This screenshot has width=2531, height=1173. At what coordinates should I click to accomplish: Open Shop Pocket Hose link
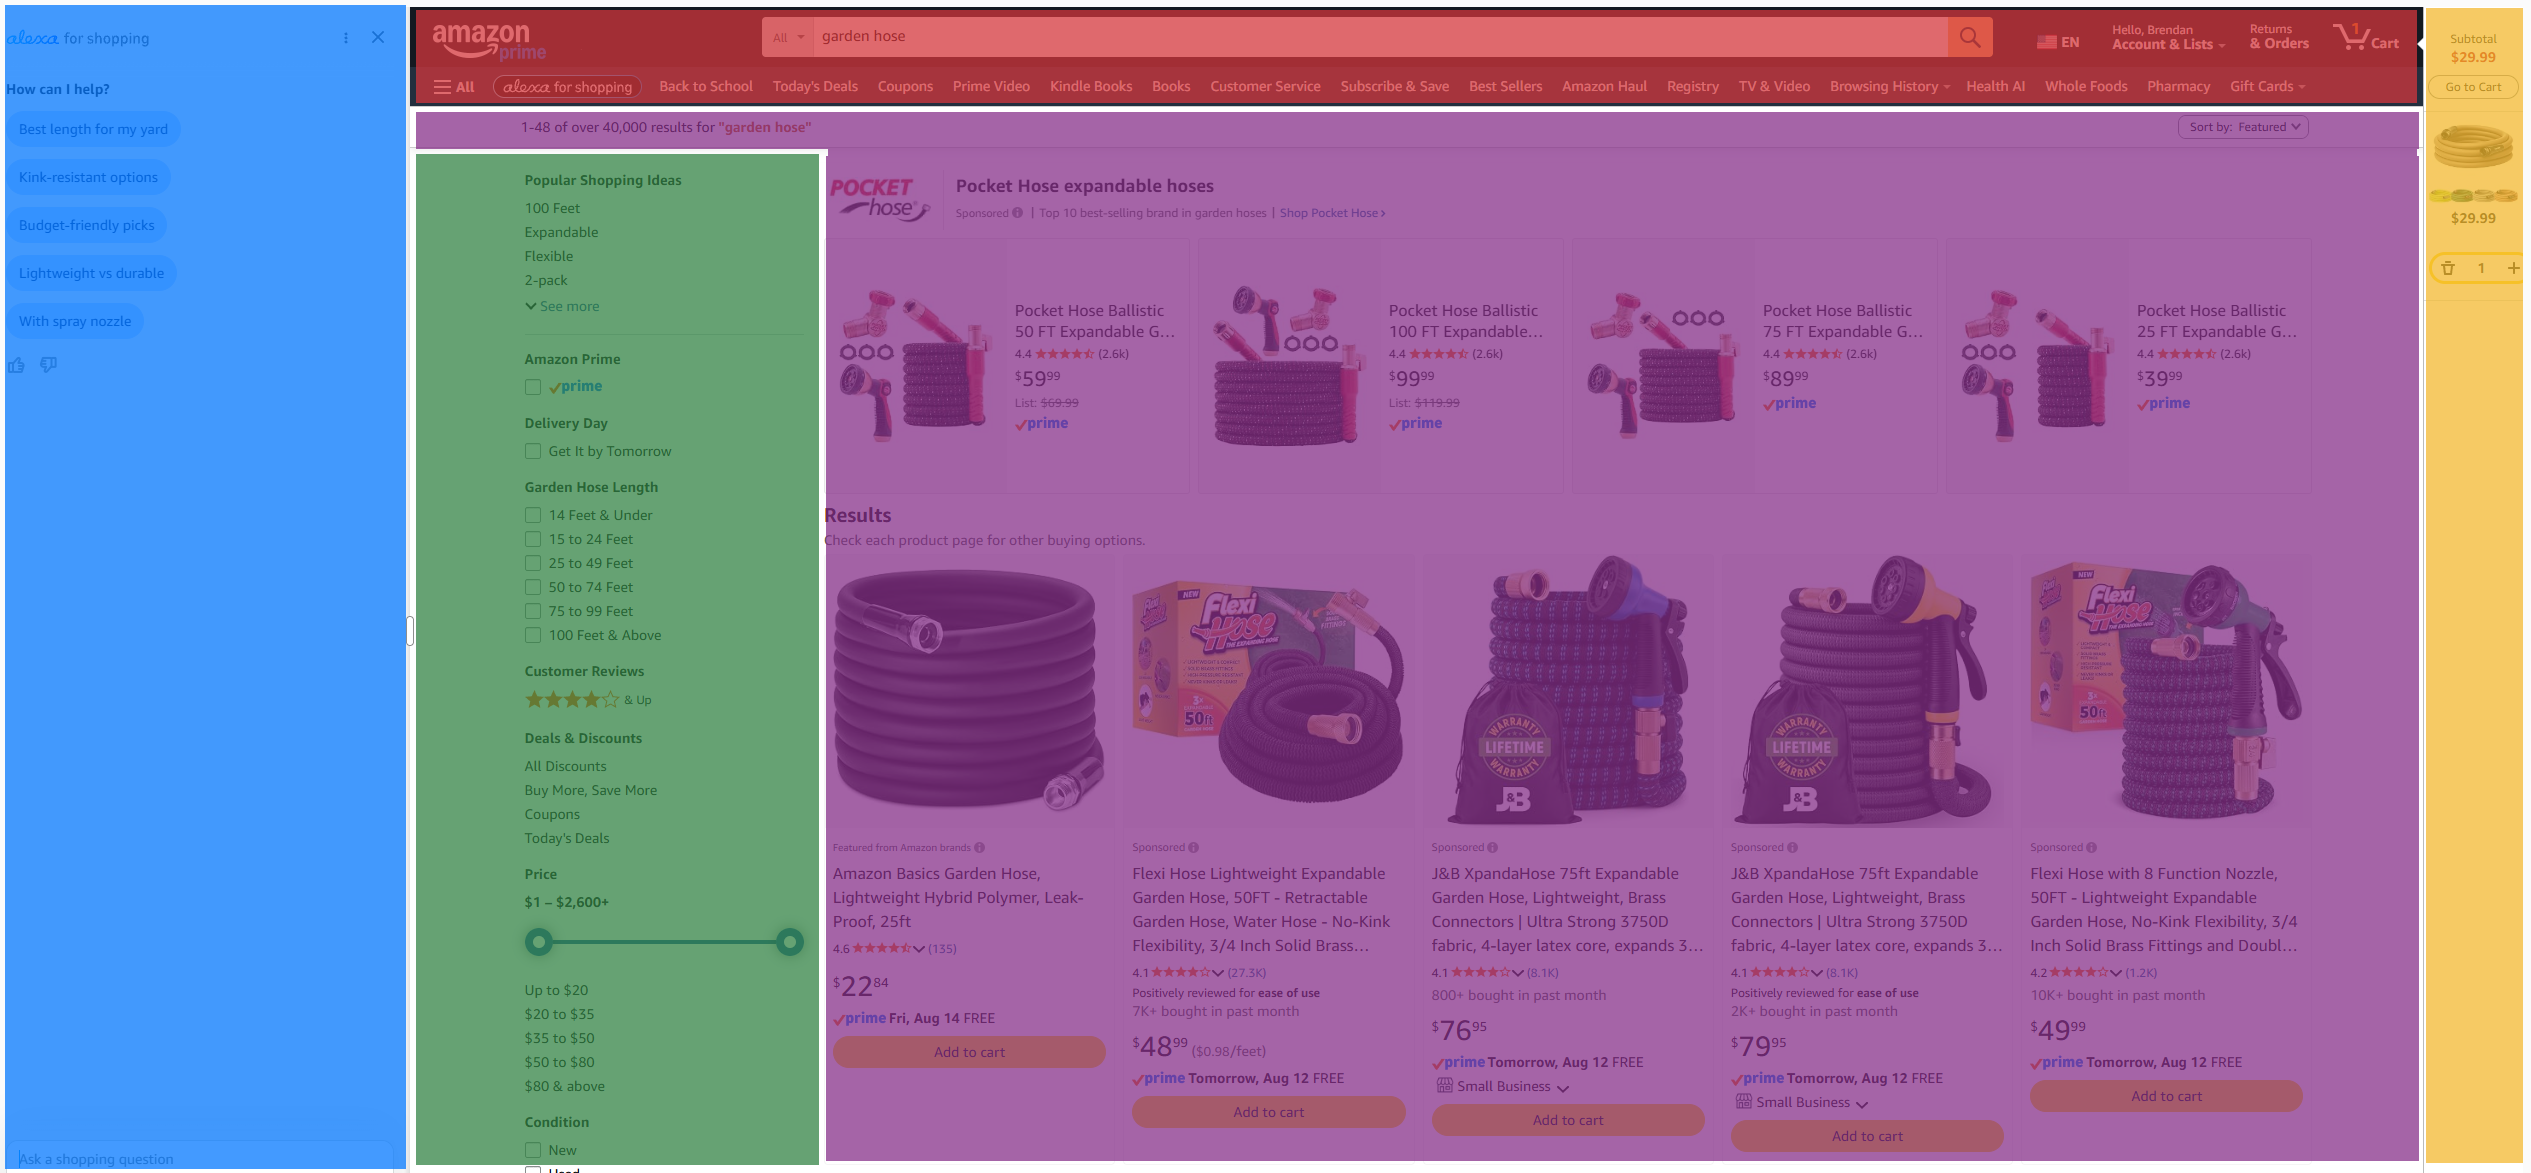[x=1332, y=213]
